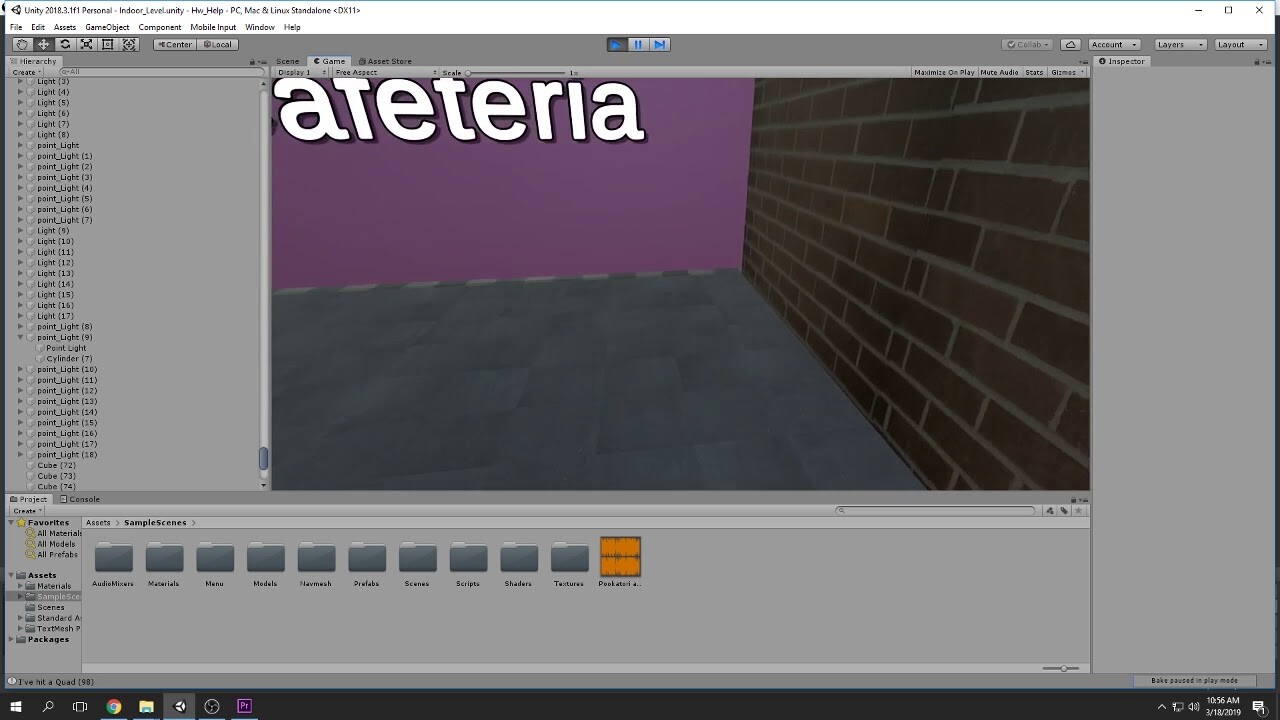
Task: Open the Component menu
Action: (160, 27)
